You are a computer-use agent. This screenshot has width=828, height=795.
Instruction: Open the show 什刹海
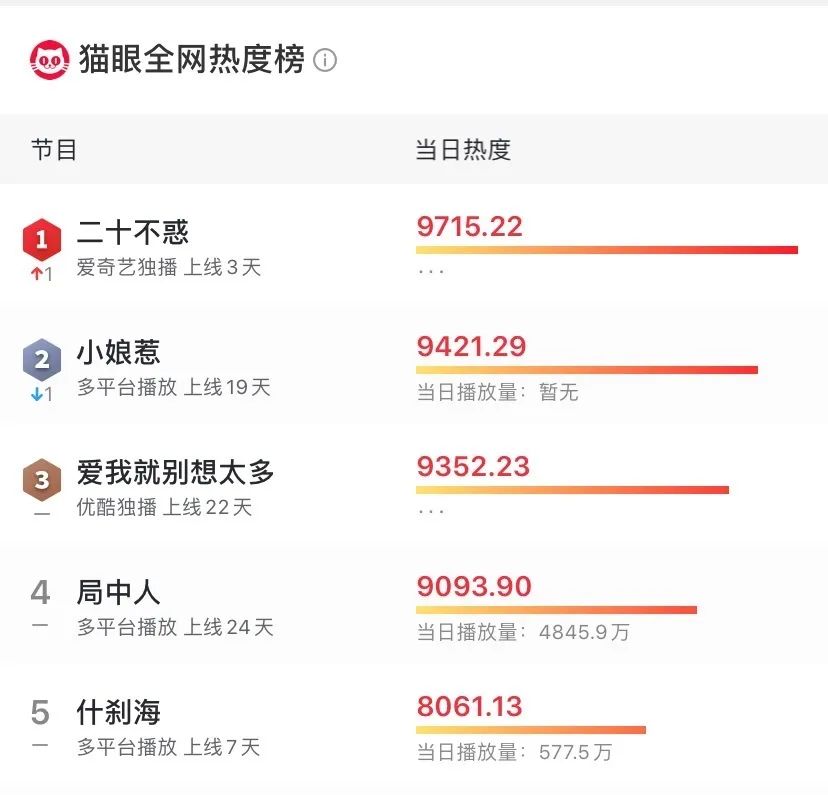pyautogui.click(x=122, y=712)
